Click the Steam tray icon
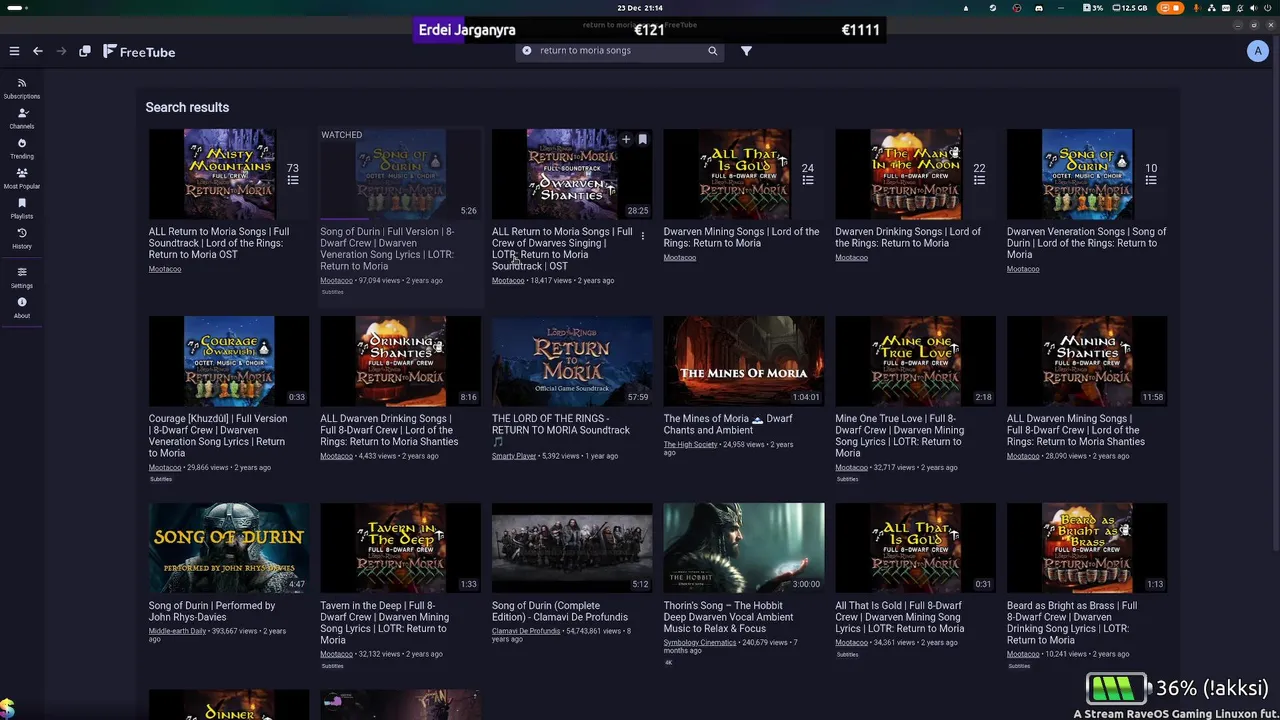1280x720 pixels. coord(993,8)
